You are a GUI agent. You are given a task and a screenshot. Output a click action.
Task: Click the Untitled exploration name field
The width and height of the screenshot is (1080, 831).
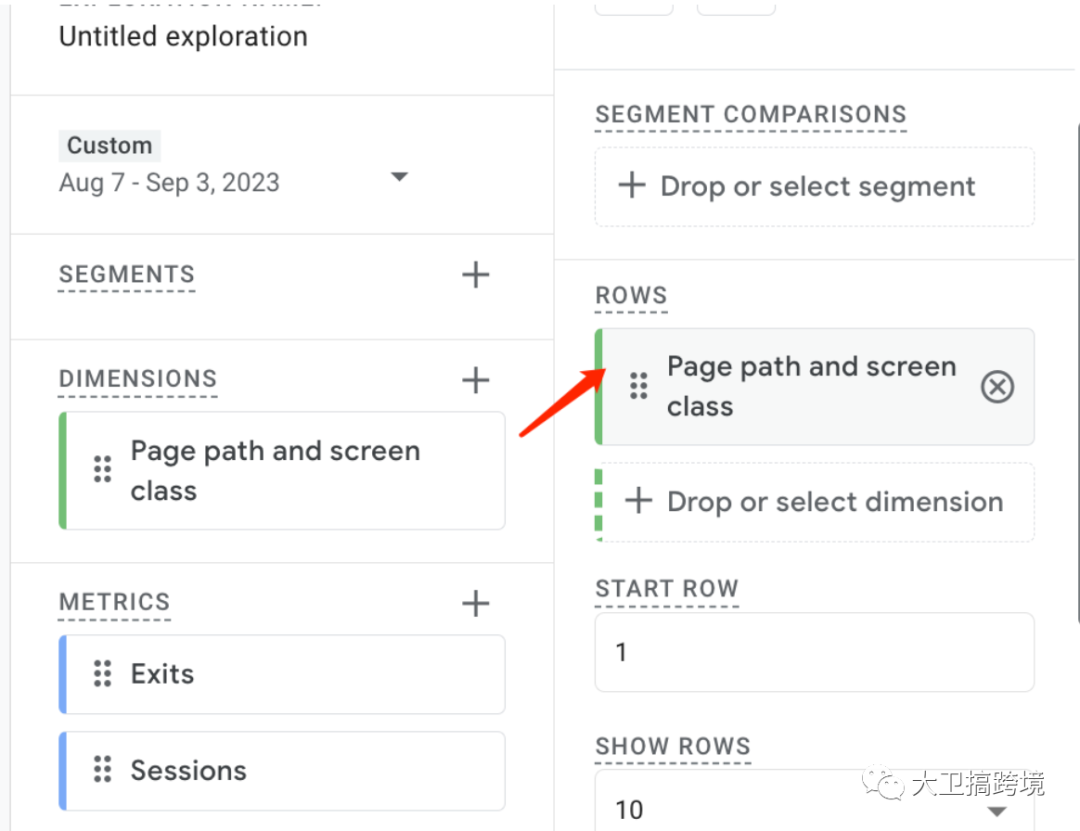(x=183, y=37)
